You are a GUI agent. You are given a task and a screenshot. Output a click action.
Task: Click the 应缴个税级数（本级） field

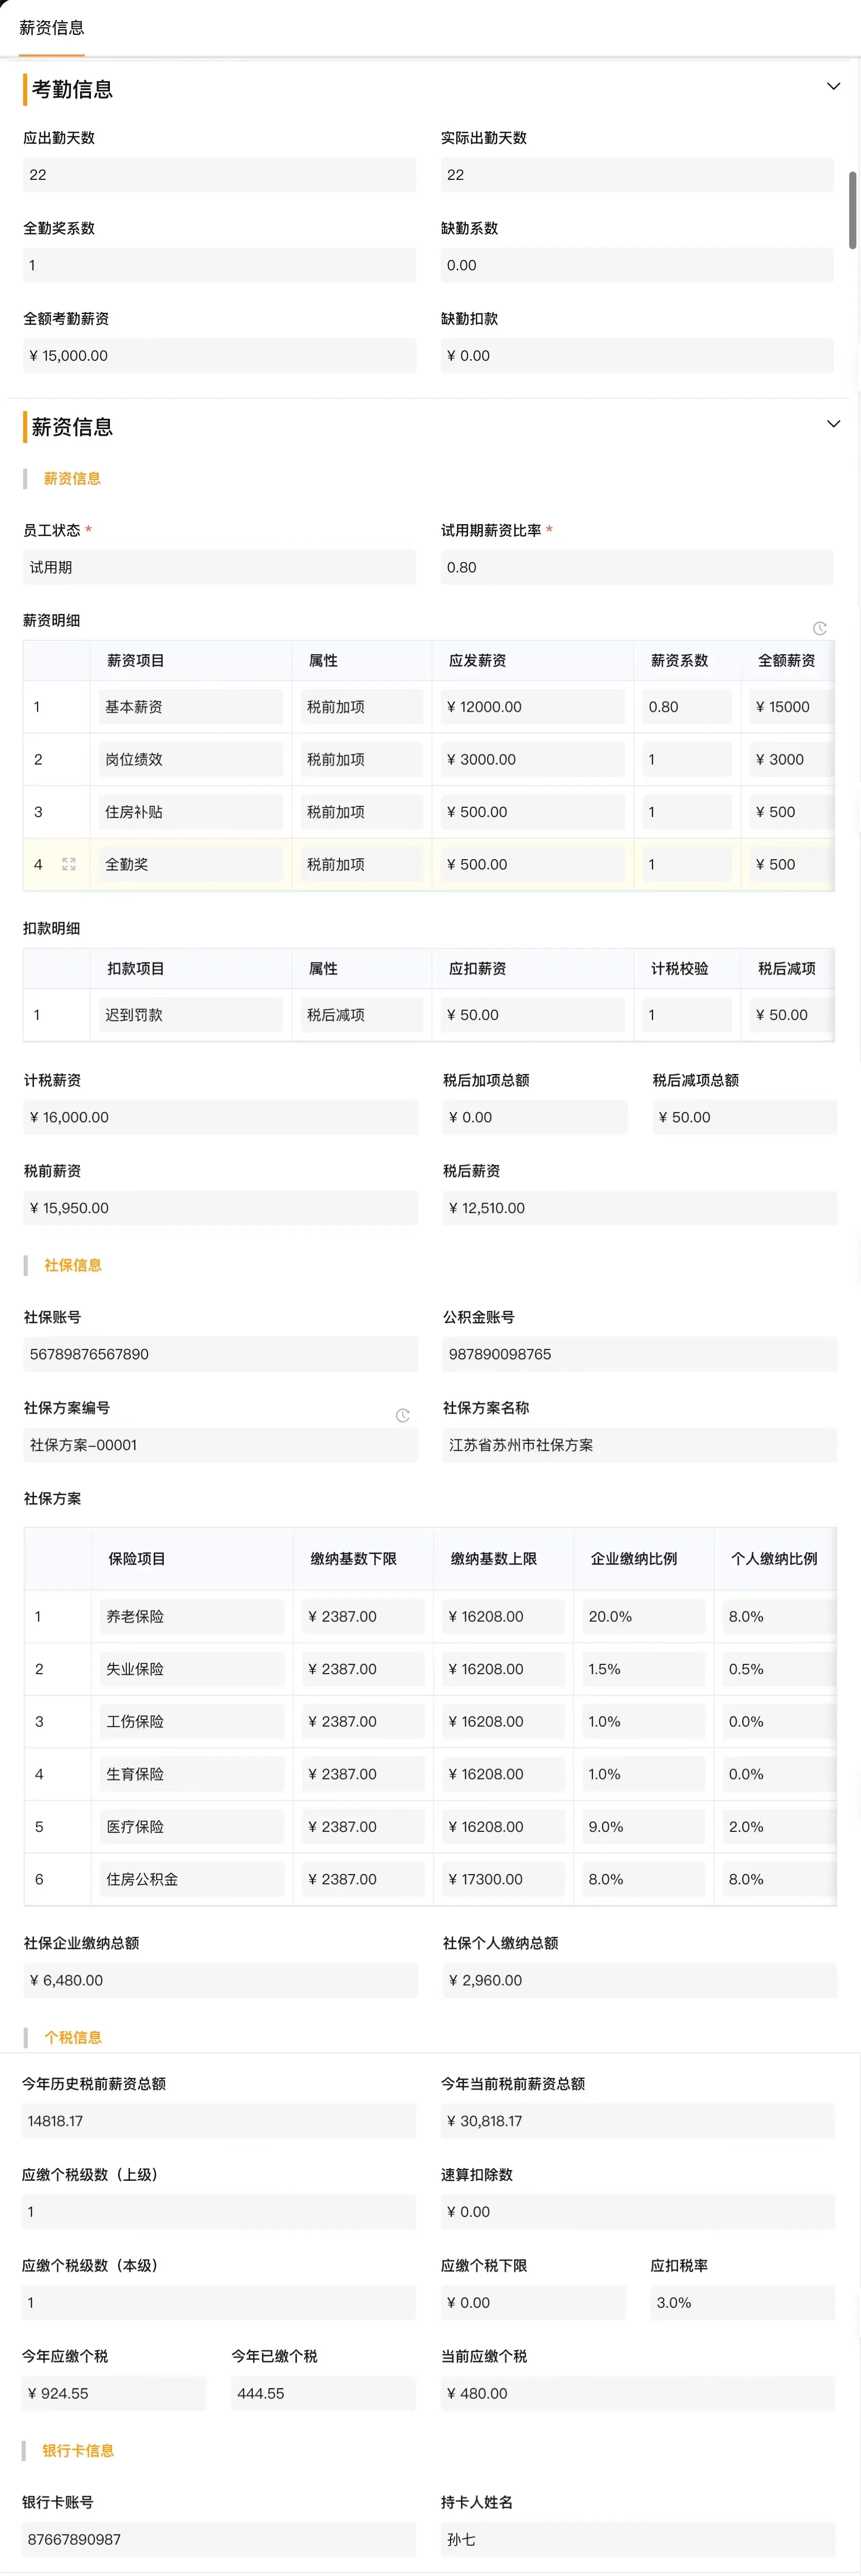click(219, 2302)
